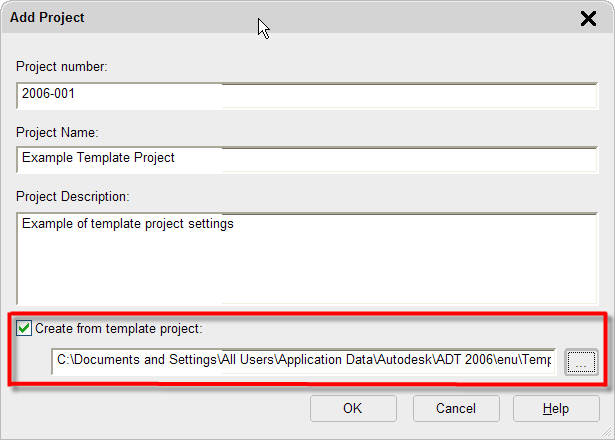Click the word 'Template' in Project Name field
This screenshot has width=615, height=440.
102,158
